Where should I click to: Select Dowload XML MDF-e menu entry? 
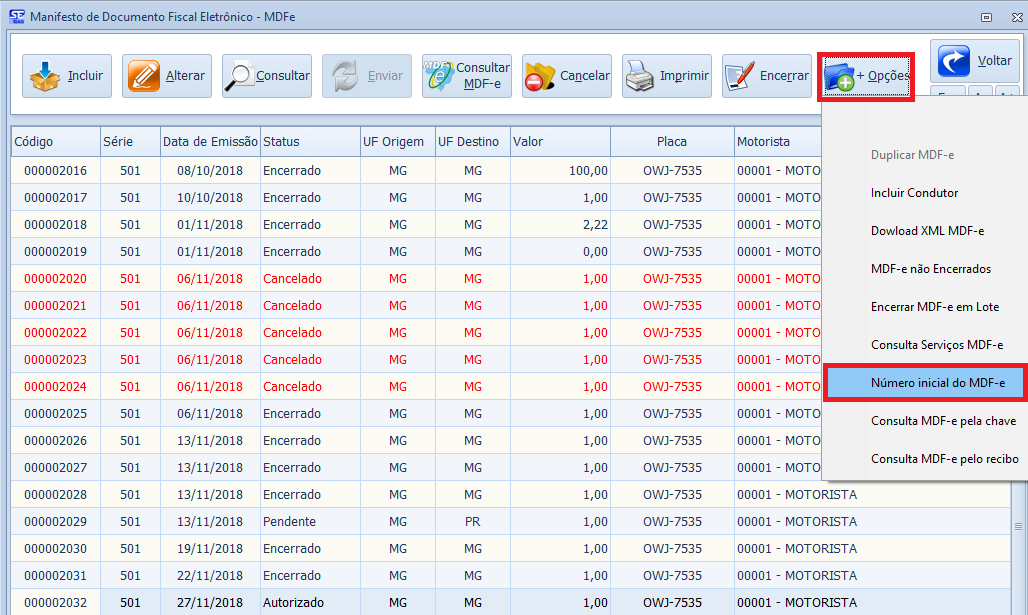click(x=927, y=231)
